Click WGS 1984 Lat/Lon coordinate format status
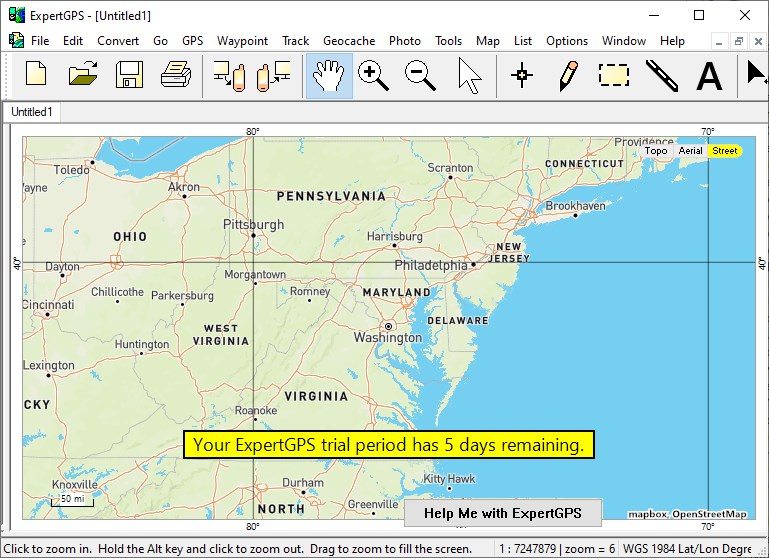The width and height of the screenshot is (769, 558). 687,548
